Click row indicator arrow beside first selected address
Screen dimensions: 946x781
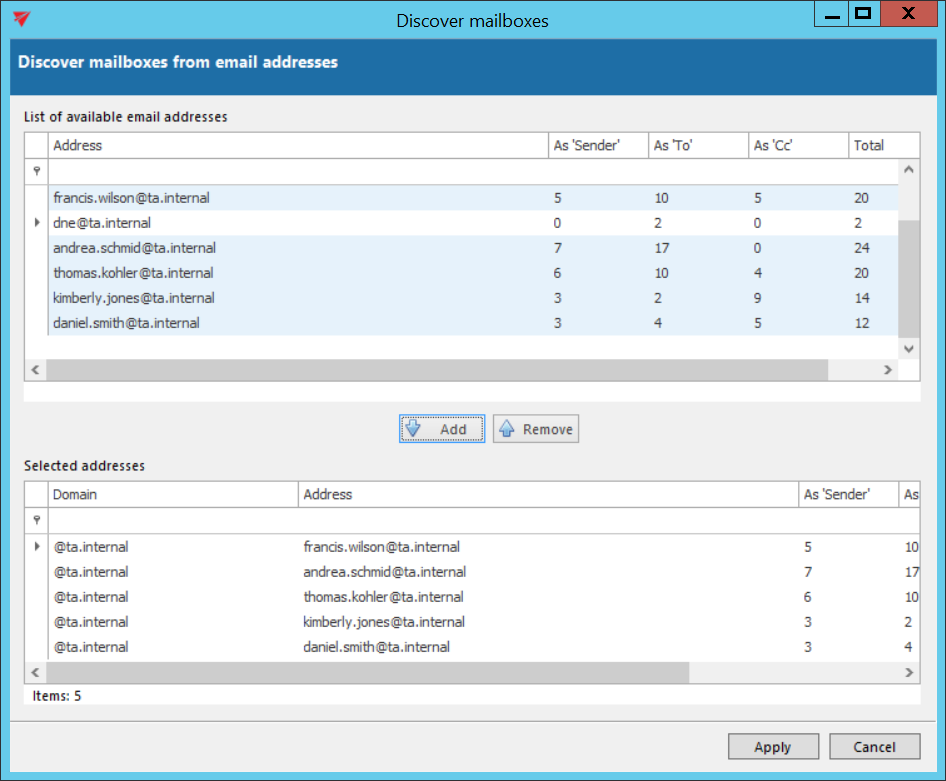pyautogui.click(x=37, y=547)
